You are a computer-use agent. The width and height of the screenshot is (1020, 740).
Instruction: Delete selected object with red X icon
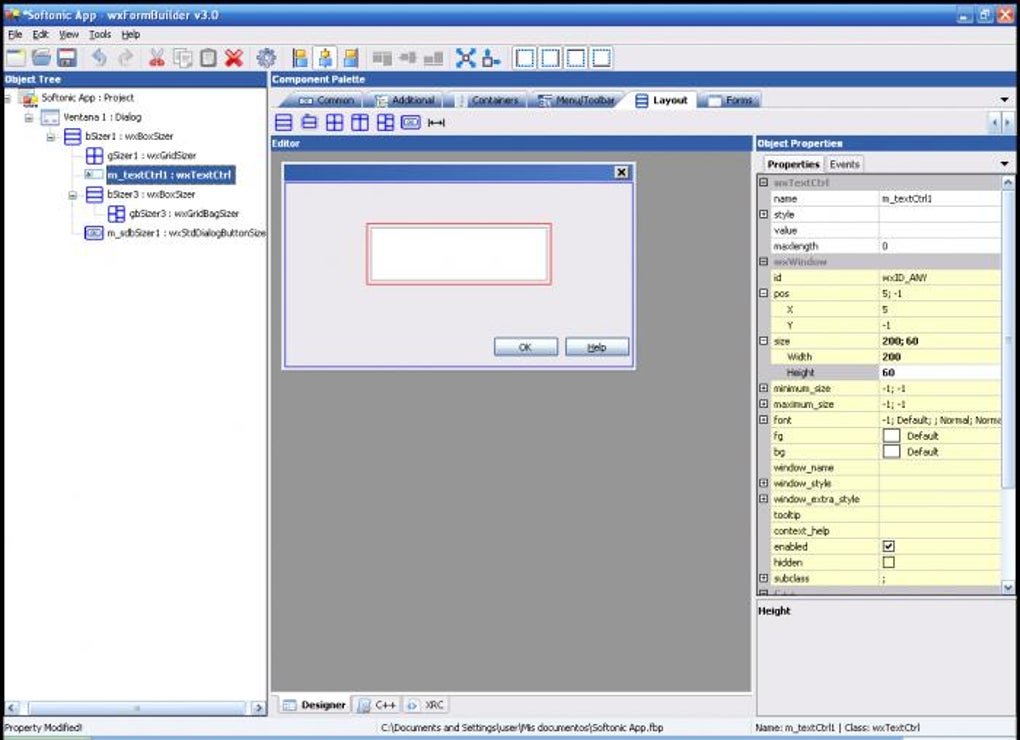coord(234,58)
